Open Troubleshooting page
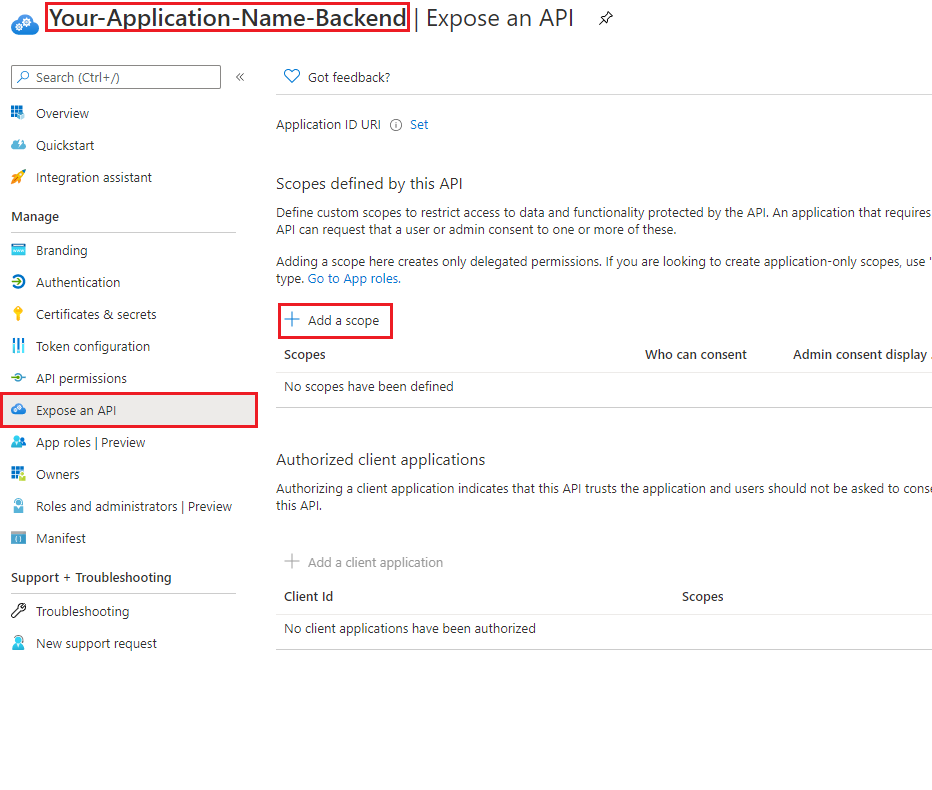 tap(83, 612)
